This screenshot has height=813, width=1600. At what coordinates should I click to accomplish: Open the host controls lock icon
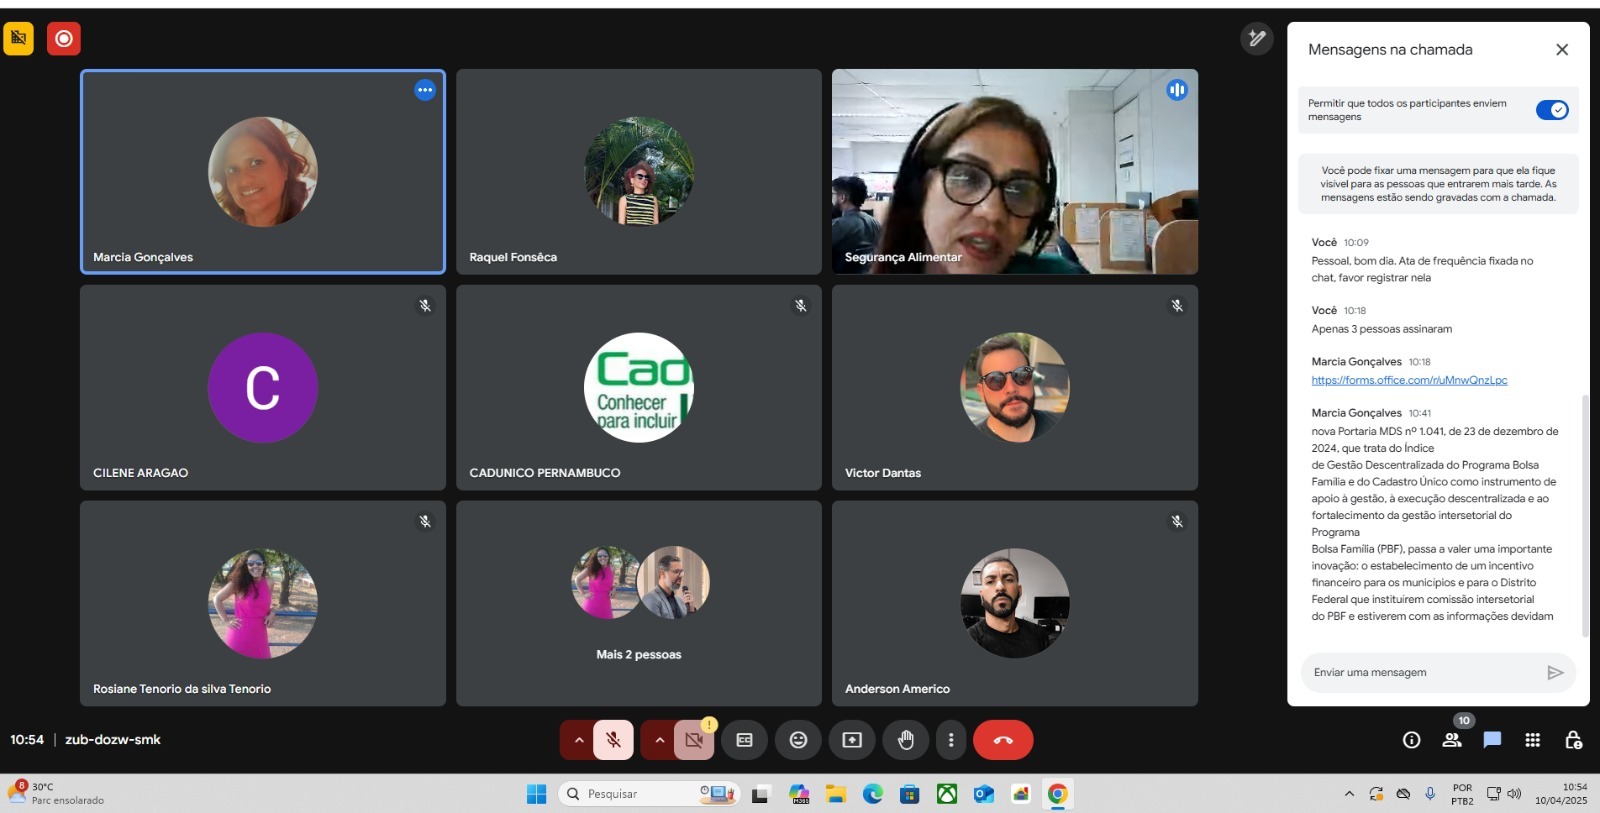tap(1573, 740)
